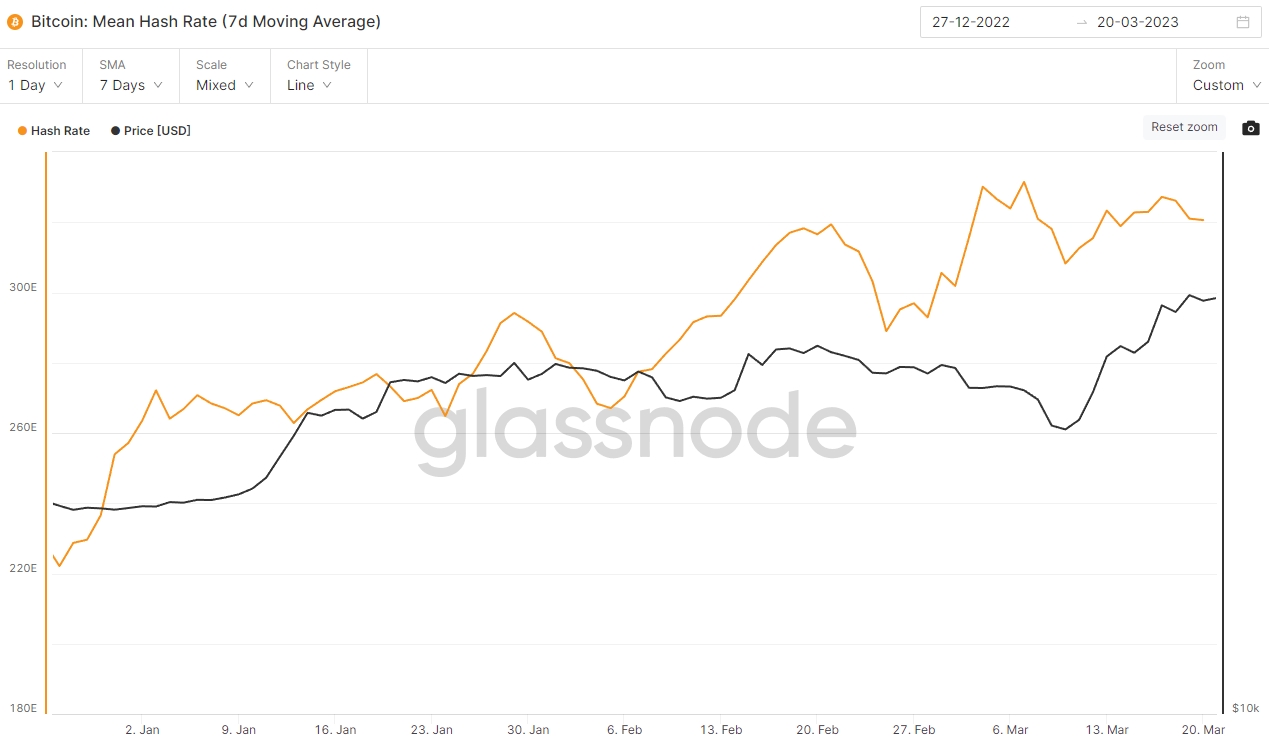This screenshot has height=743, width=1269.
Task: Click the arrow between the dates
Action: [x=1081, y=22]
